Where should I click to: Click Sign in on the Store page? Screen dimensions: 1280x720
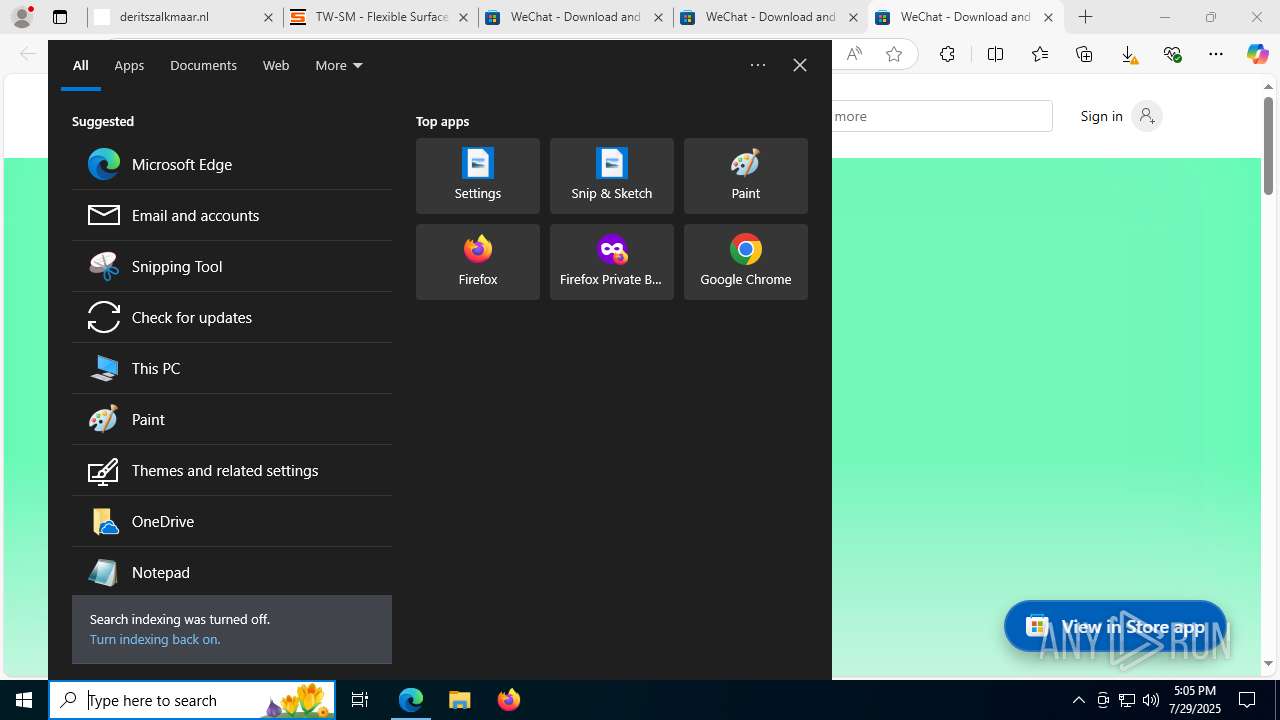point(1120,116)
